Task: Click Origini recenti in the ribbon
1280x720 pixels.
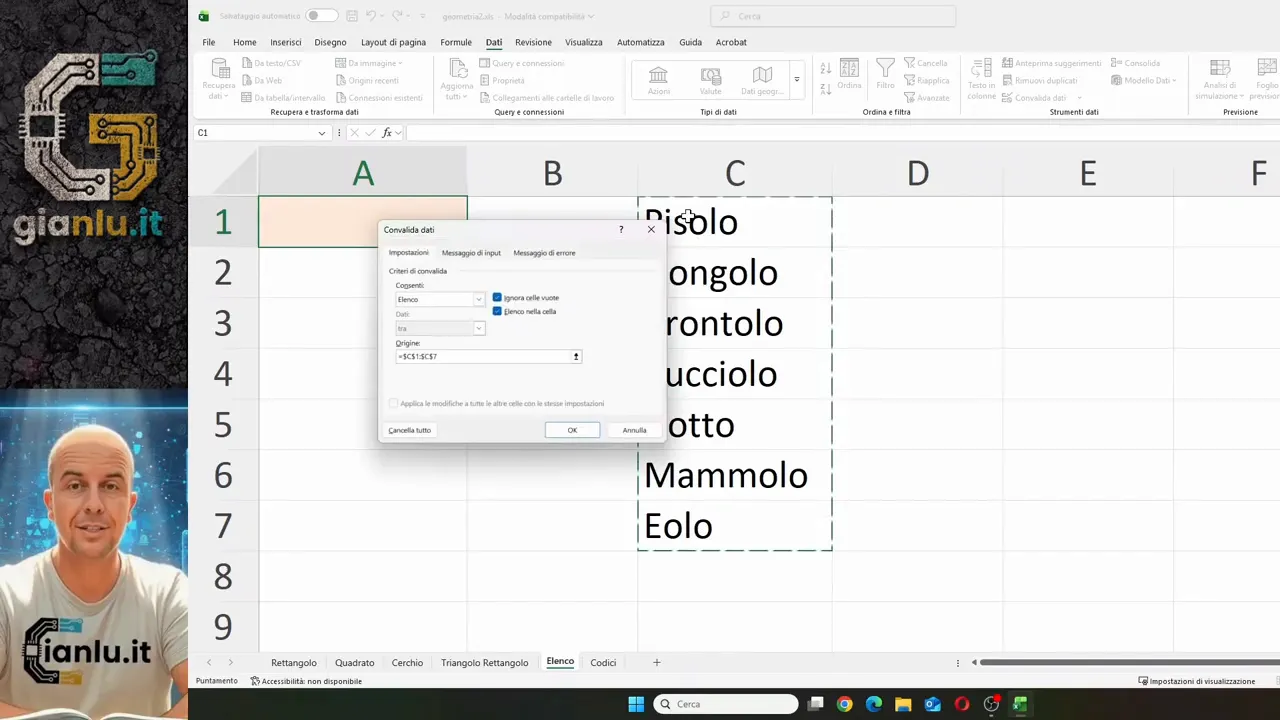Action: [367, 80]
